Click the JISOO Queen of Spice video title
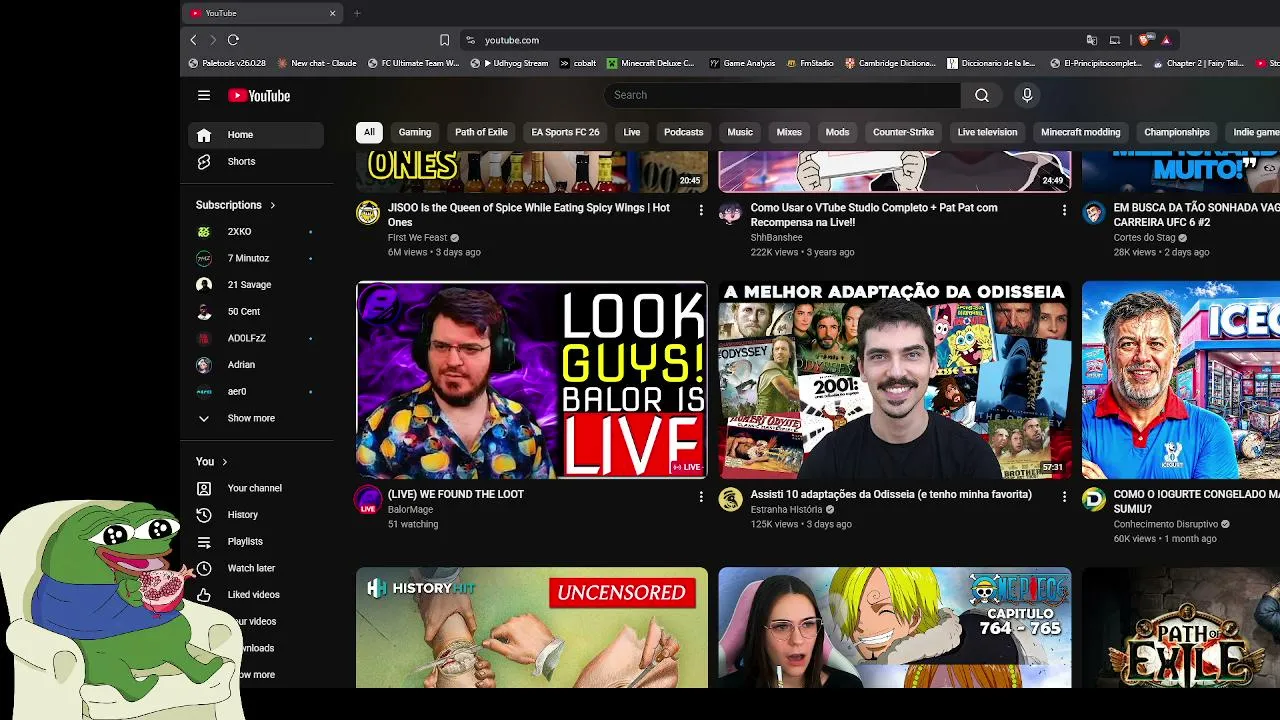1280x720 pixels. coord(529,215)
